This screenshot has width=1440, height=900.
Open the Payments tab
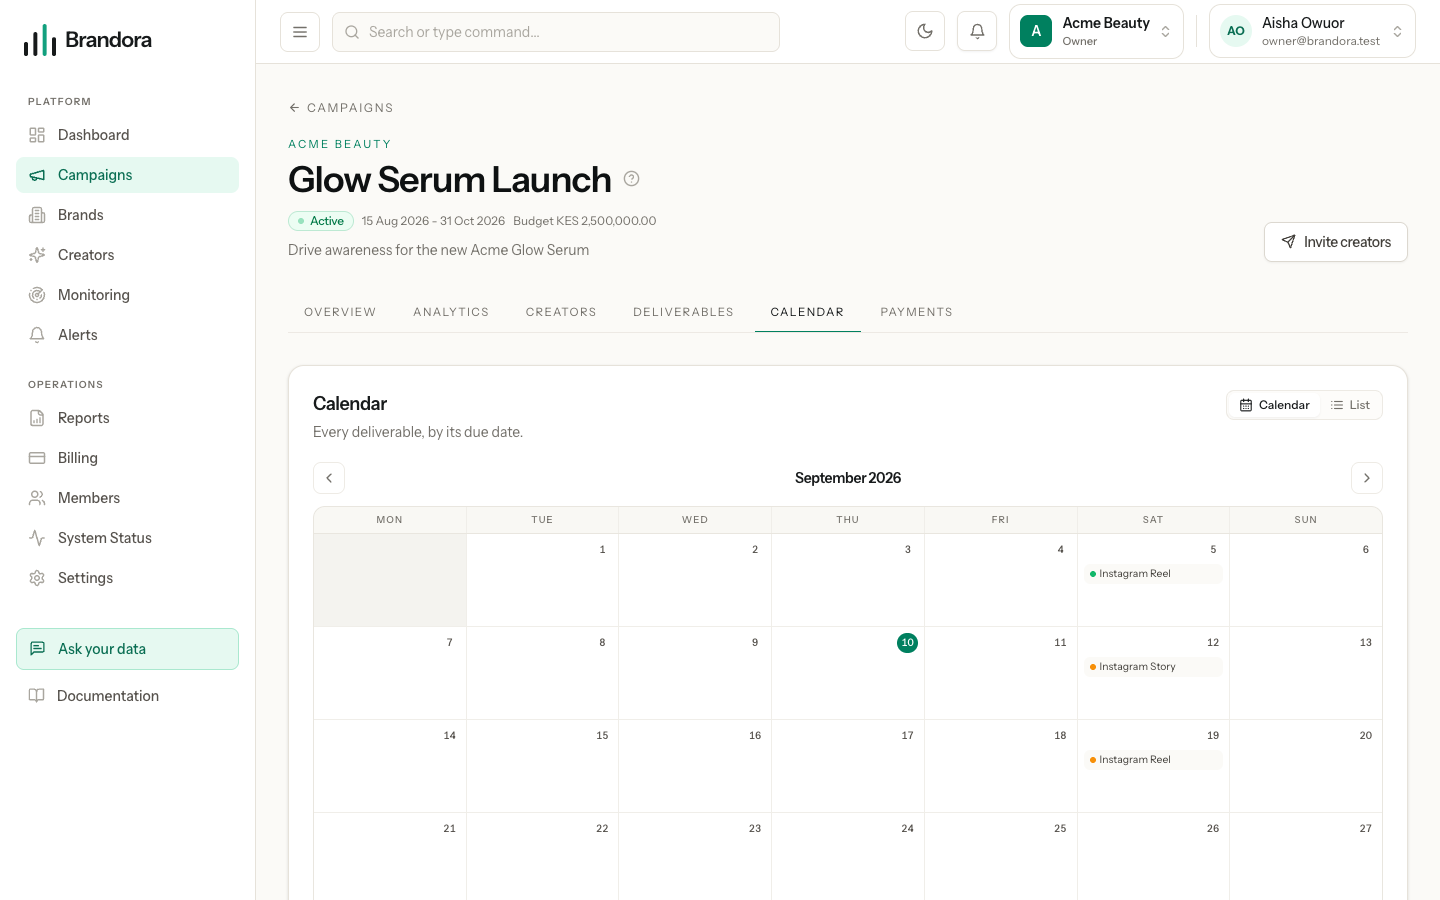click(916, 312)
